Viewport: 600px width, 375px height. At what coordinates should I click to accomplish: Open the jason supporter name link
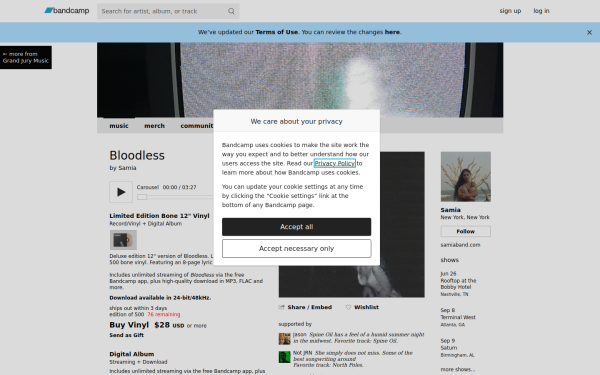point(300,334)
